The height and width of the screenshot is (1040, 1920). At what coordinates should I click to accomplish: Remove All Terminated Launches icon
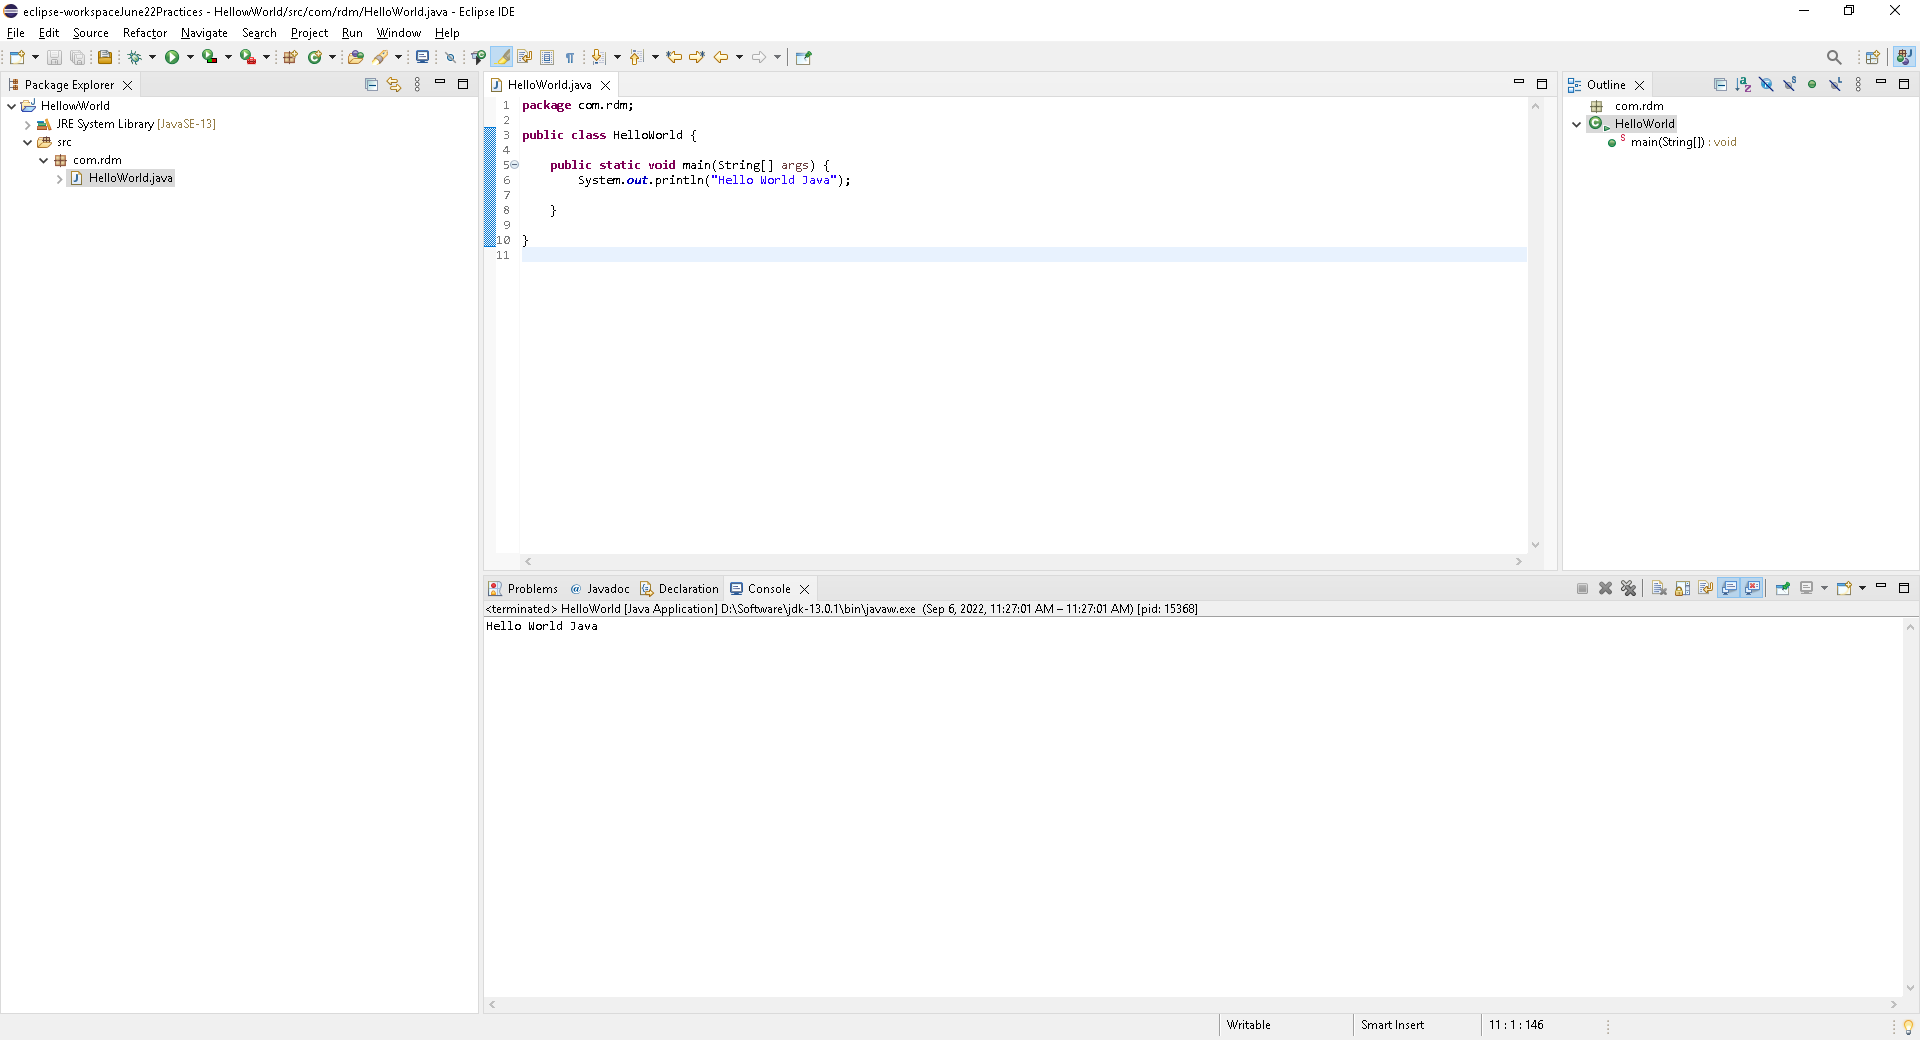pyautogui.click(x=1628, y=589)
